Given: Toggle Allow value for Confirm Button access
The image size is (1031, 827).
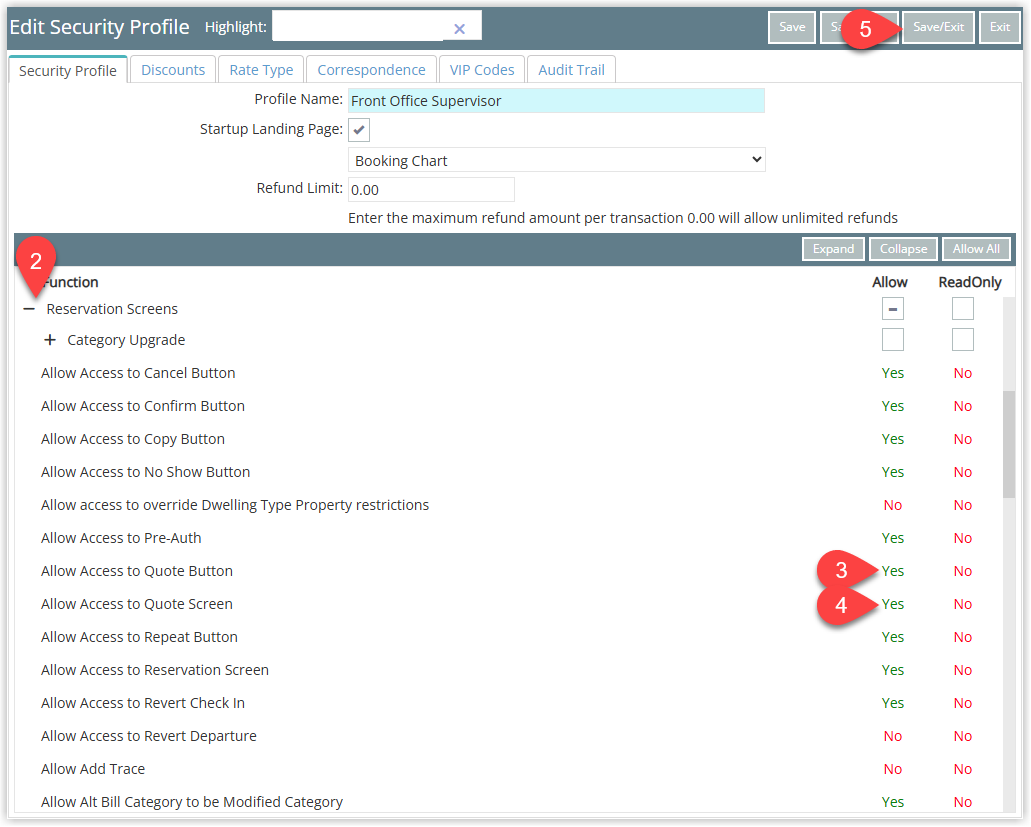Looking at the screenshot, I should [x=892, y=406].
